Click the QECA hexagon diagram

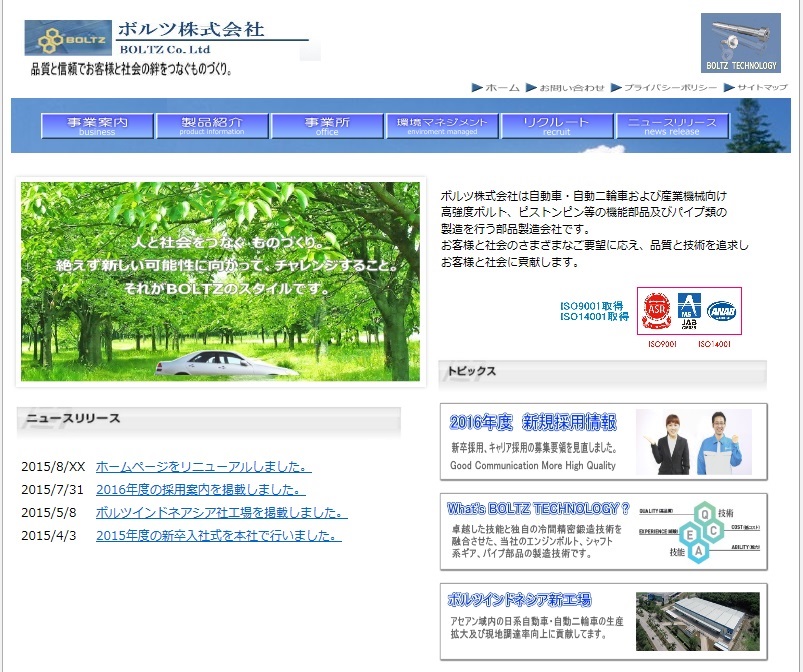(x=700, y=533)
